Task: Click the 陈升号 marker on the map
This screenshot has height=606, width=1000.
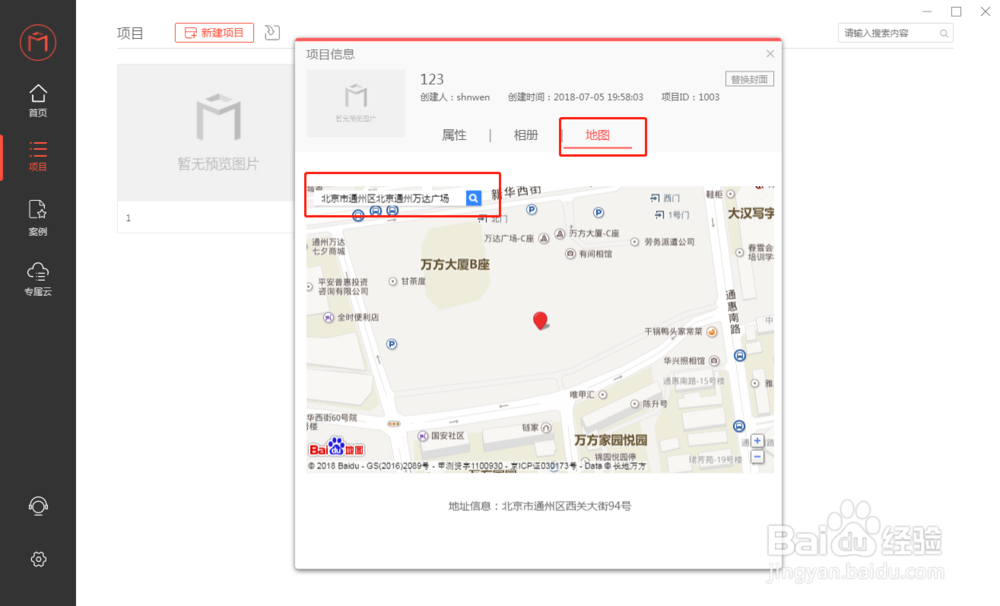Action: click(635, 404)
